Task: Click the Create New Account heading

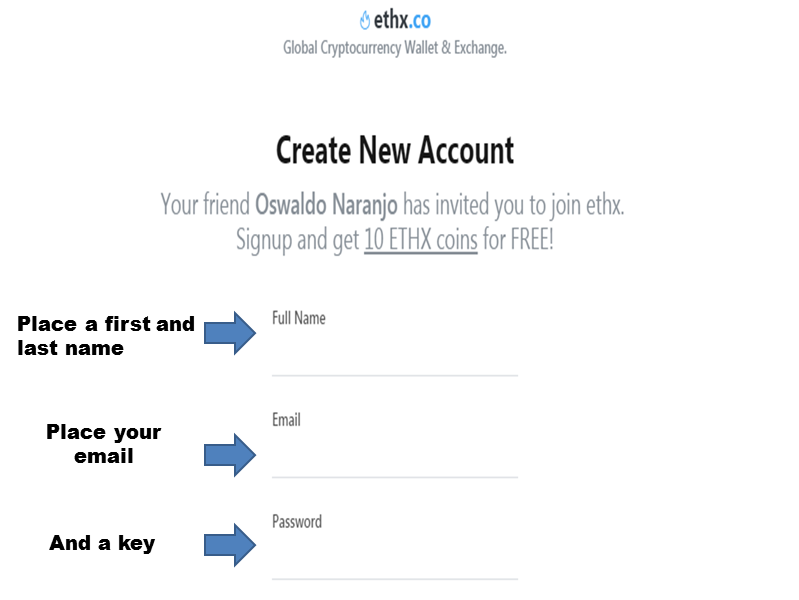Action: pyautogui.click(x=395, y=150)
